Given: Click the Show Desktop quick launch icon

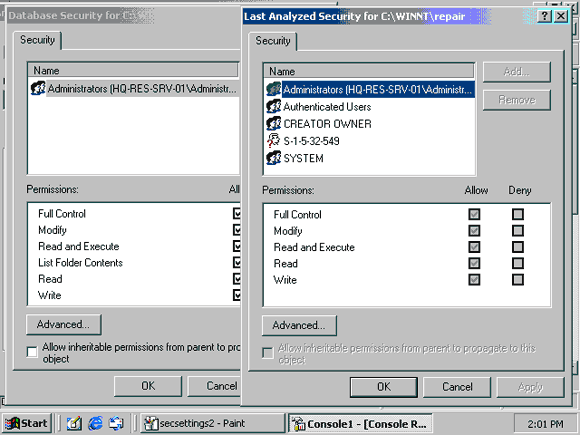Looking at the screenshot, I should point(74,423).
